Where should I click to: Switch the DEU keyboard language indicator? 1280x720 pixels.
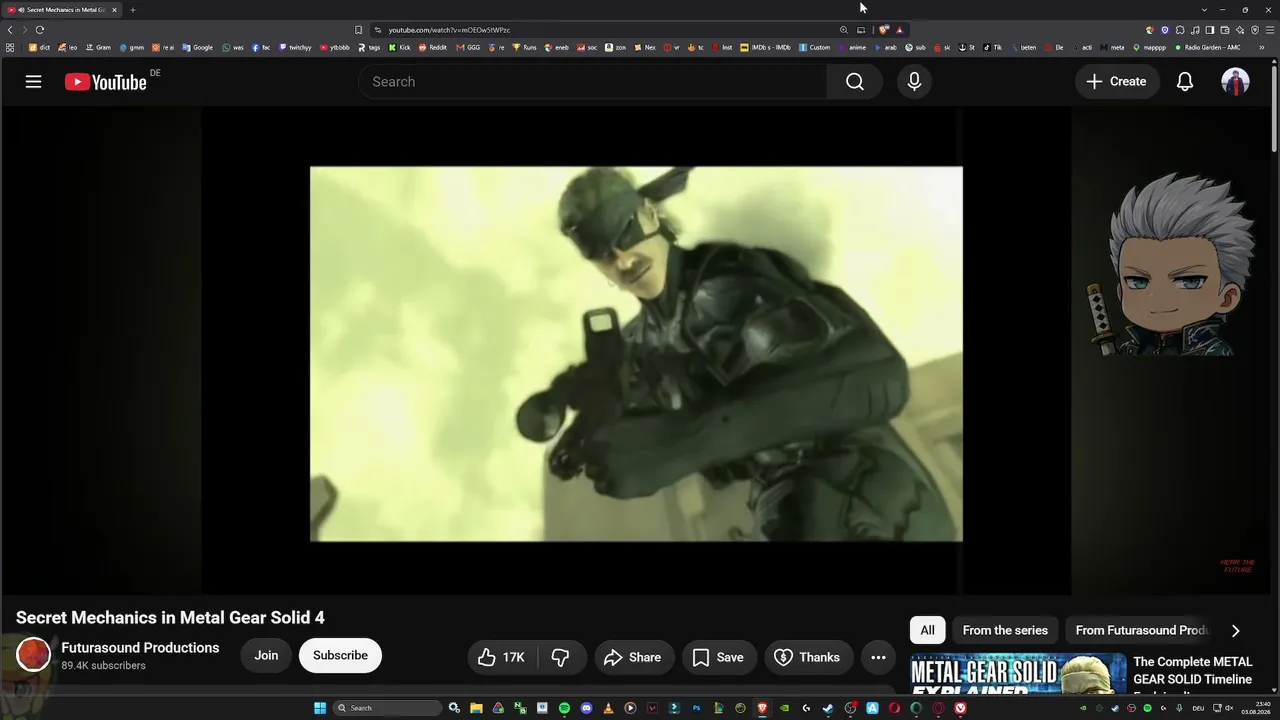coord(1198,708)
